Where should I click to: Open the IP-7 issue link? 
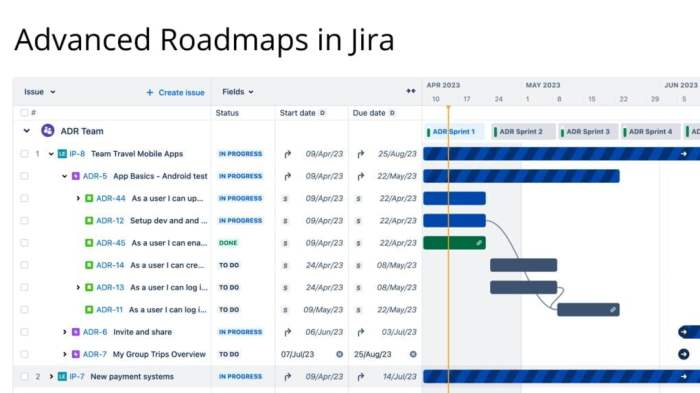pyautogui.click(x=77, y=376)
